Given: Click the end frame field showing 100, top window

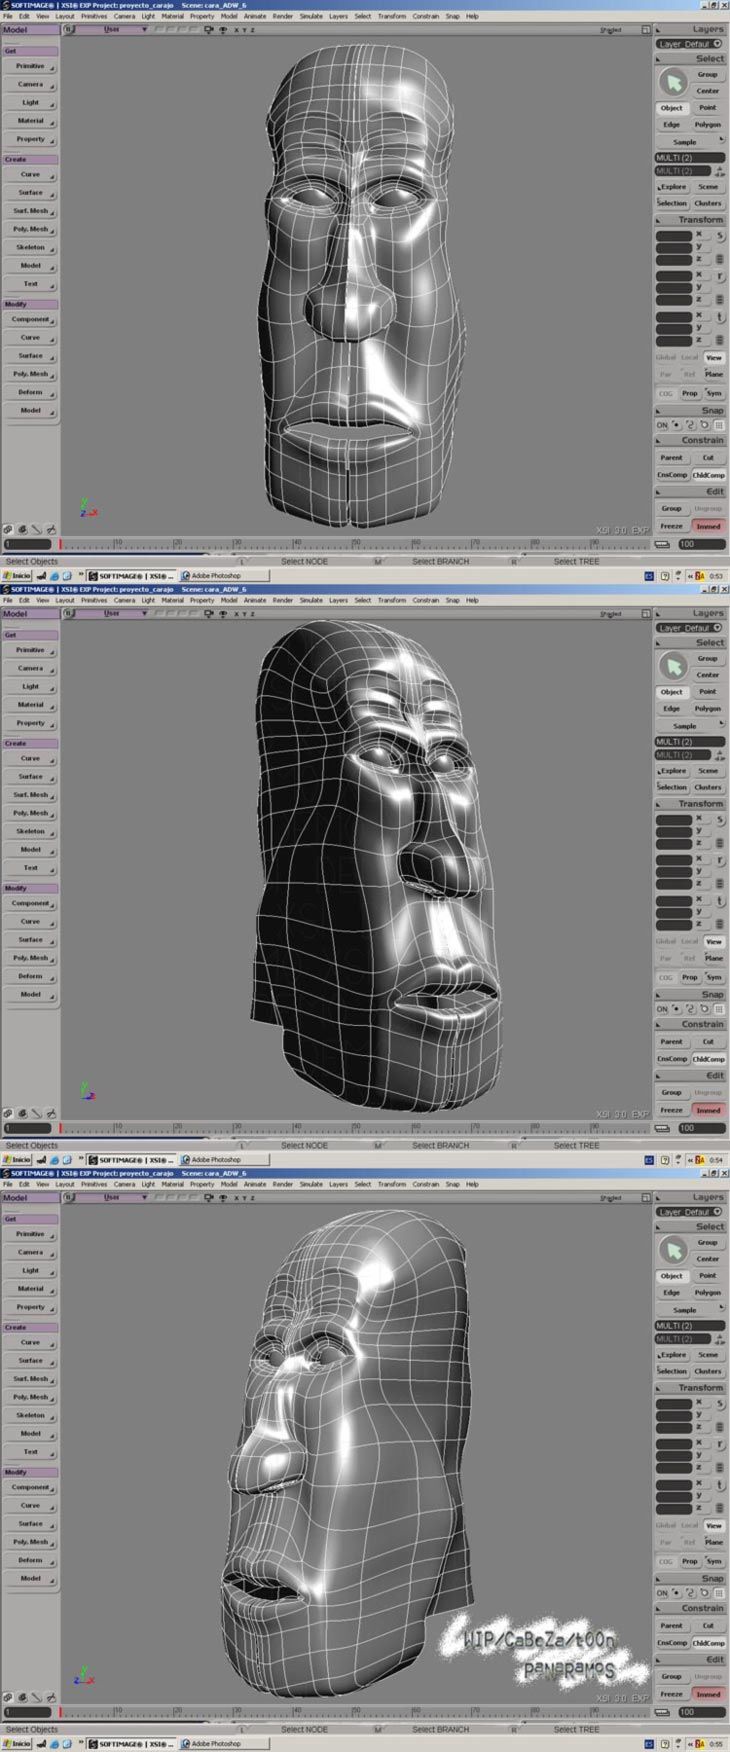Looking at the screenshot, I should coord(701,544).
